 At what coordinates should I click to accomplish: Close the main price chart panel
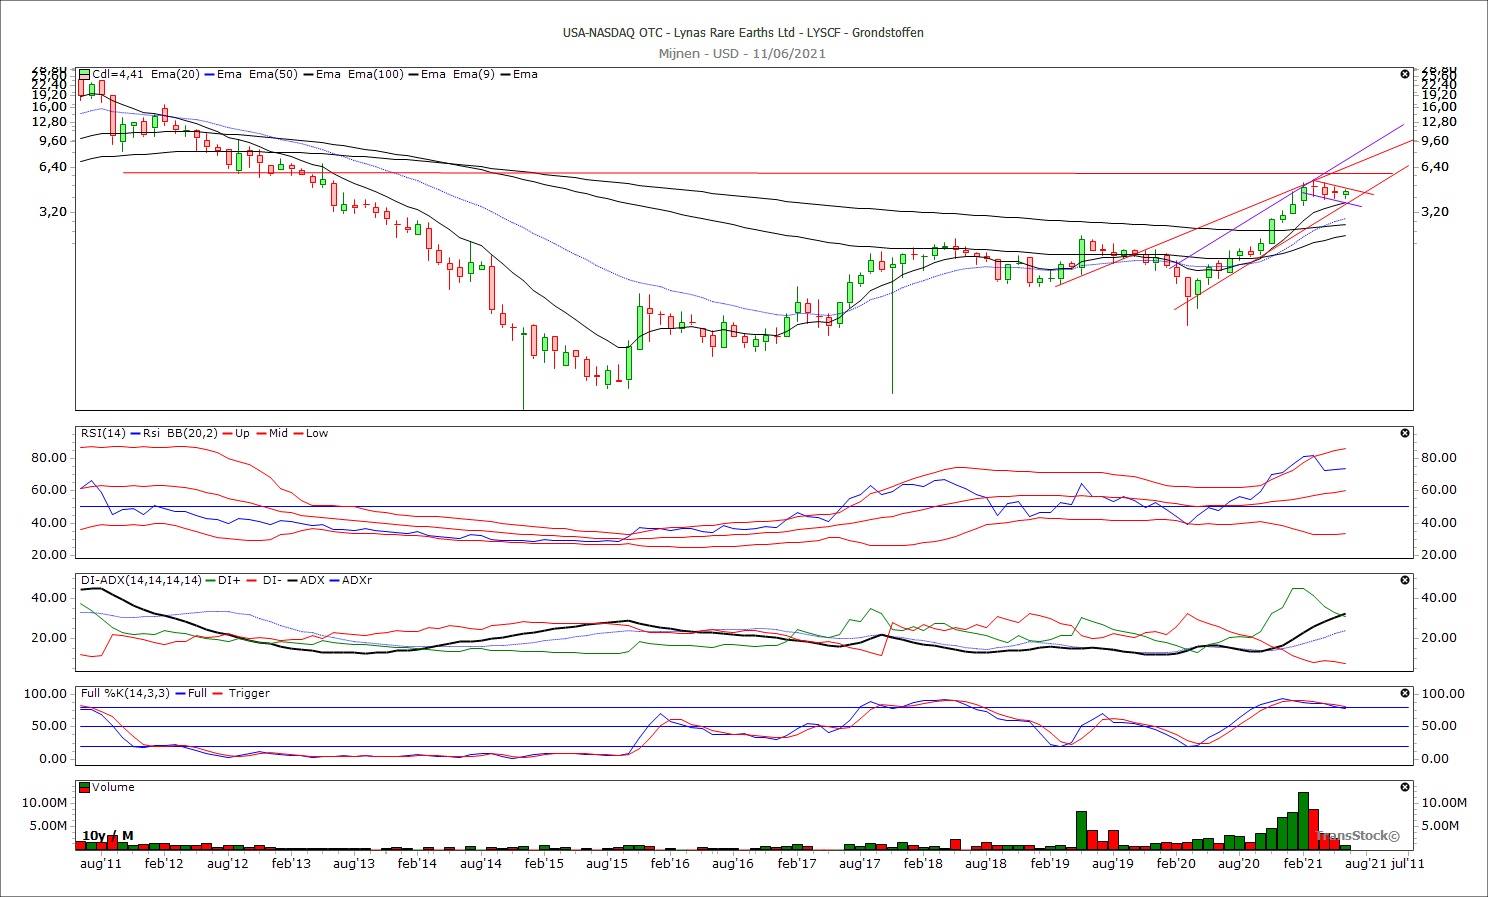tap(1405, 74)
